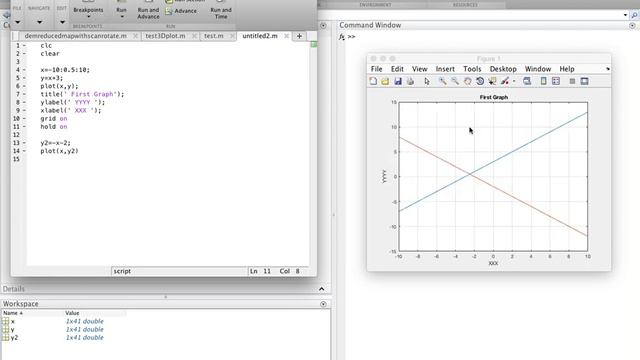This screenshot has width=640, height=360.
Task: Select the Rotate 3D tool in Figure 1
Action: tap(480, 81)
